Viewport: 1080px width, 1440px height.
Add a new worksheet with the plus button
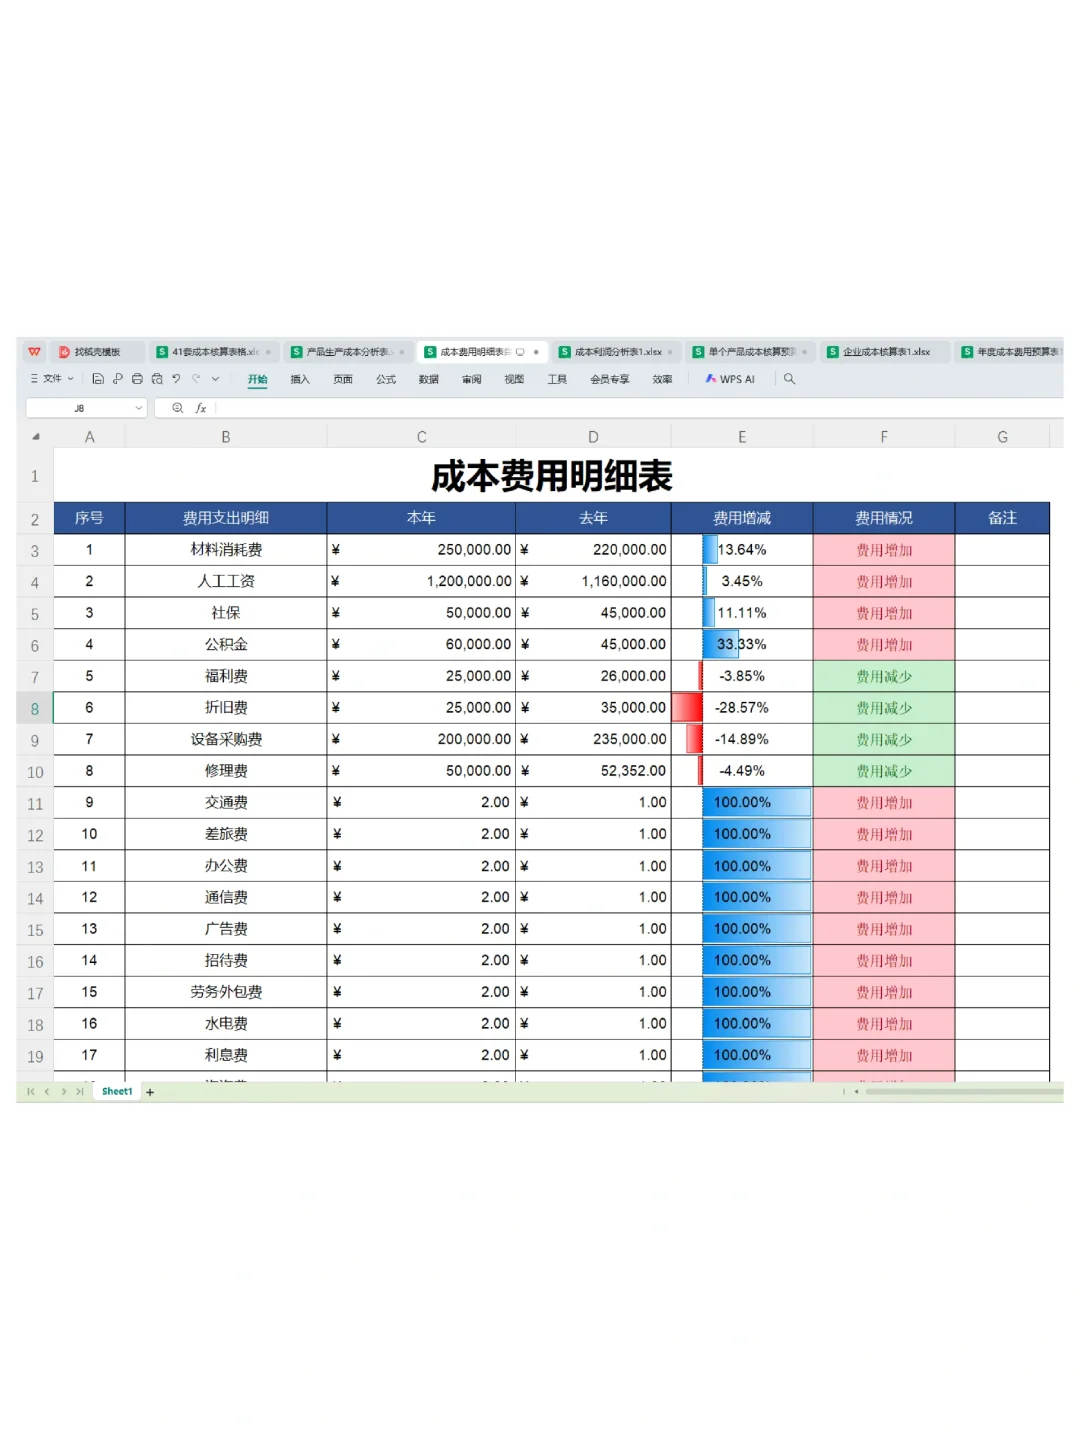148,1092
